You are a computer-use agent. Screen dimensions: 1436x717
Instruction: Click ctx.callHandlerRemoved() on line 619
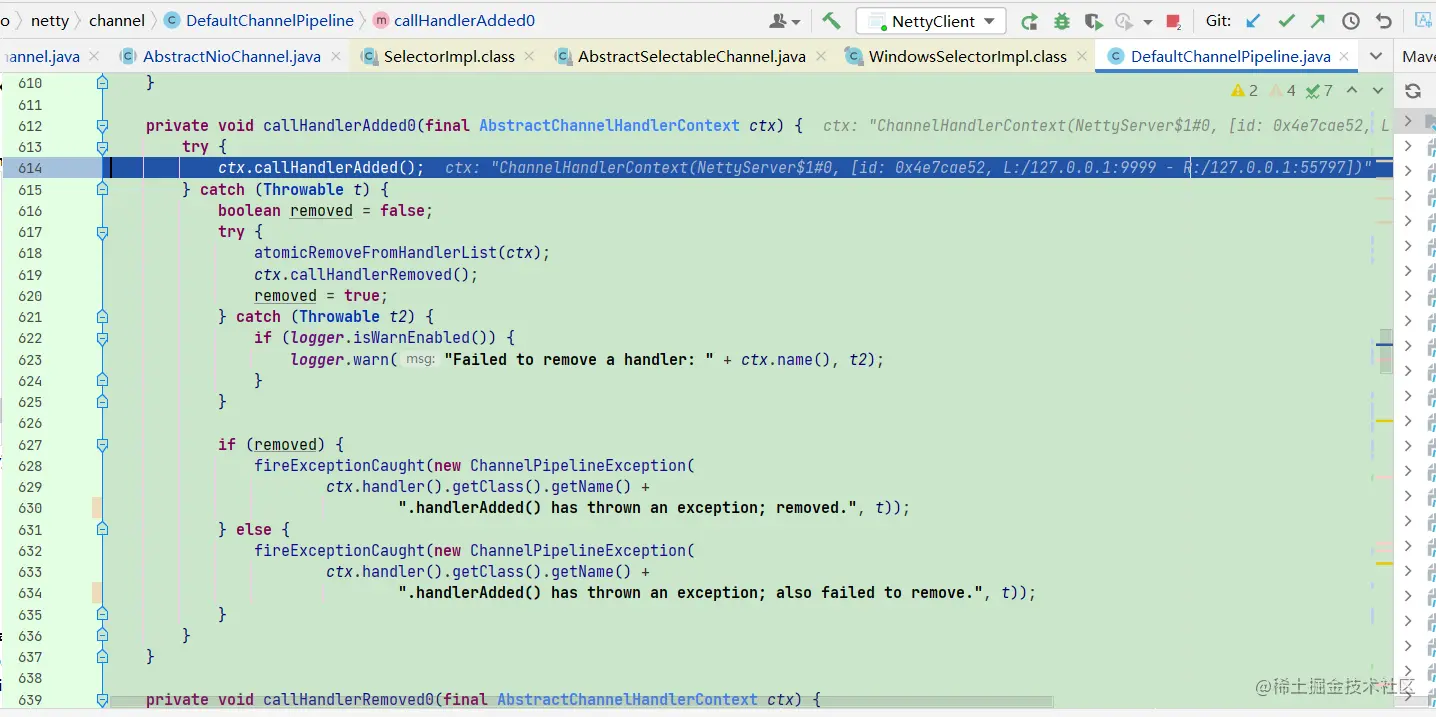(366, 274)
